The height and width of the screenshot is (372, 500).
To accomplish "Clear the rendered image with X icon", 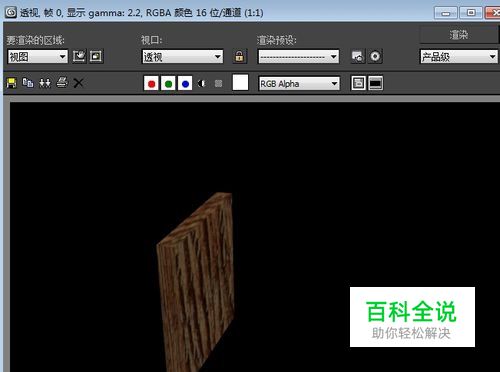I will tap(78, 83).
